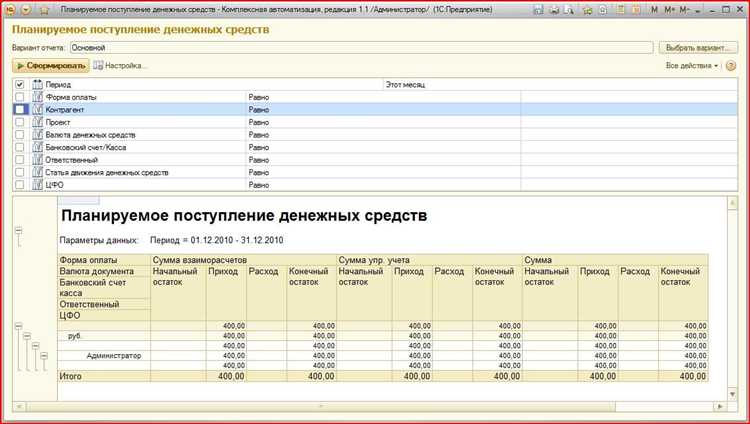Viewport: 750px width, 424px height.
Task: Uncheck the Период checkbox
Action: pos(20,84)
